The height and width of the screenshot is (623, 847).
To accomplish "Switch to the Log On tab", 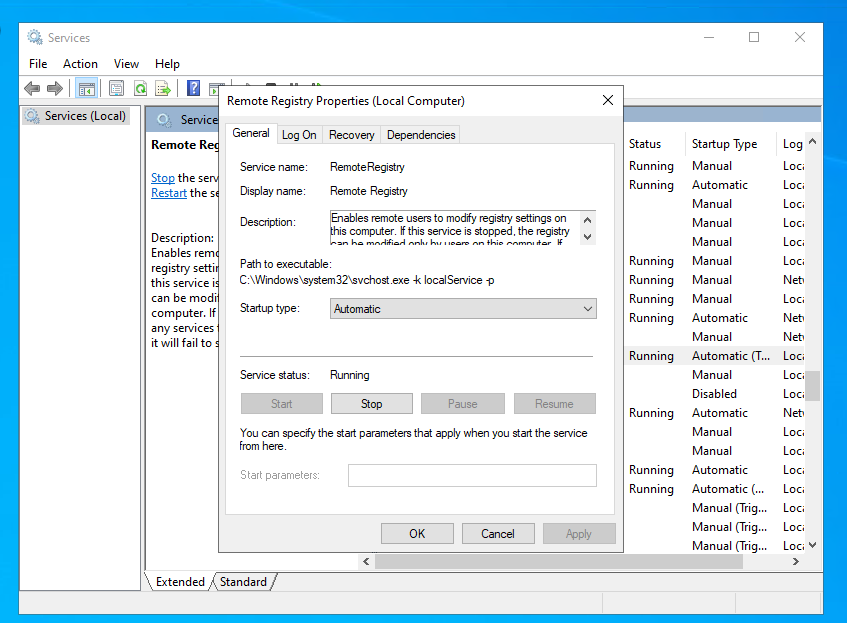I will (299, 135).
